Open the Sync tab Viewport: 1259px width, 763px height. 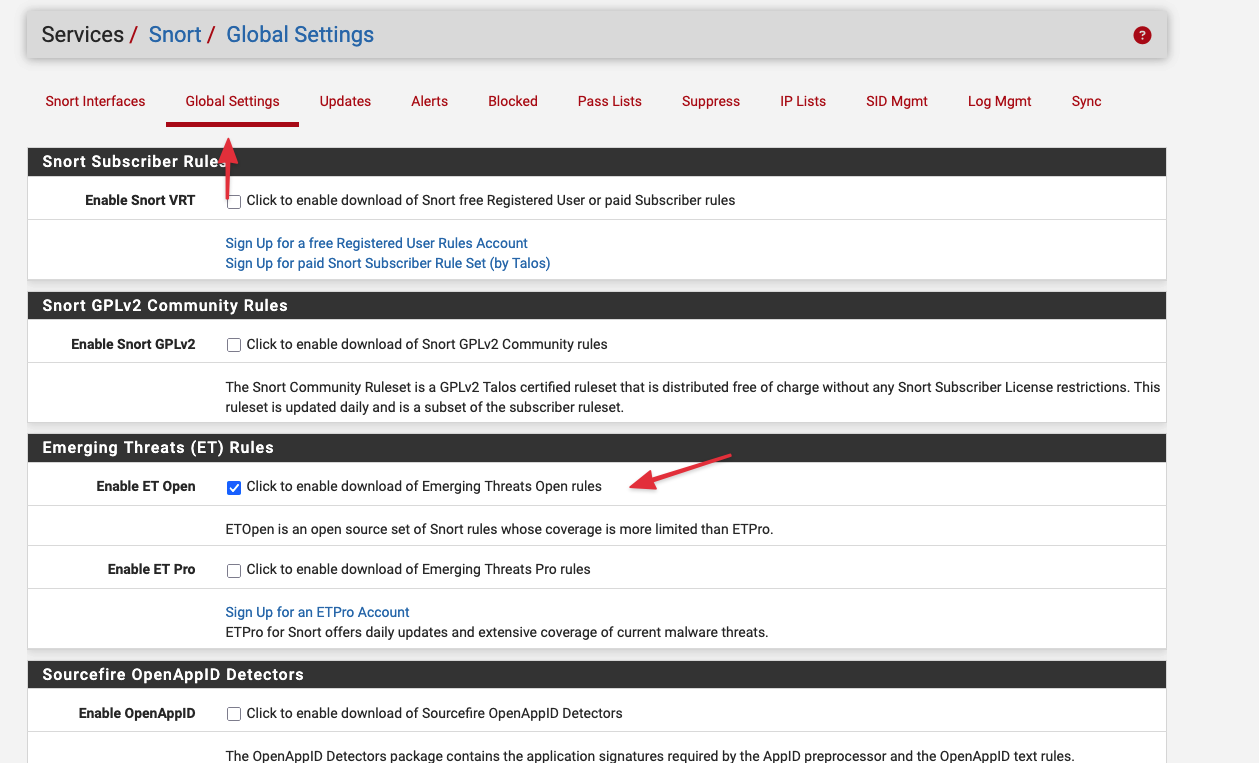click(x=1086, y=101)
